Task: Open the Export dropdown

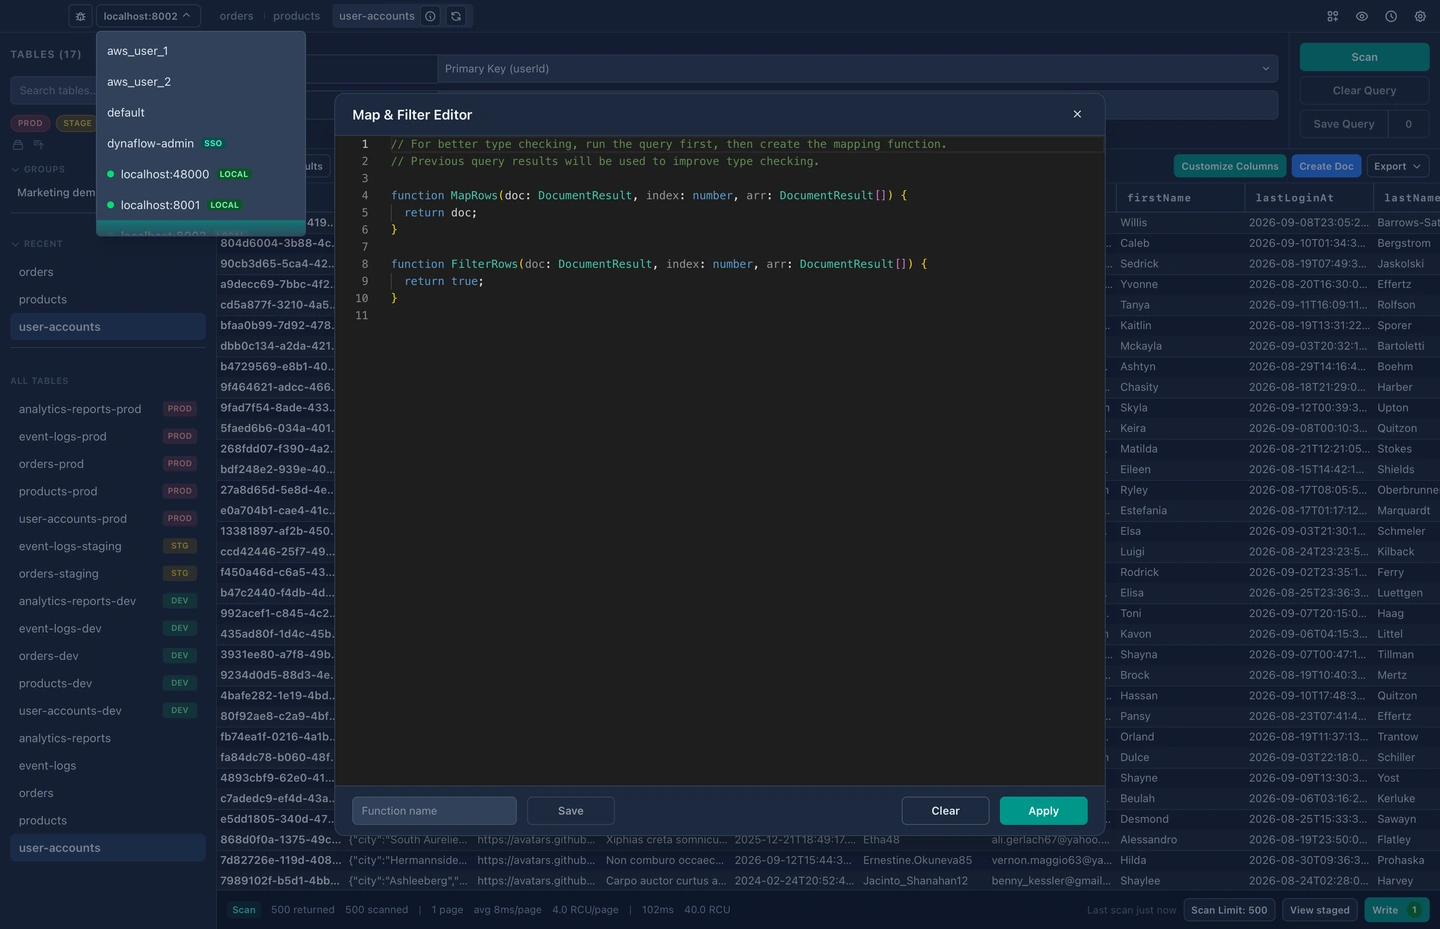Action: point(1397,166)
